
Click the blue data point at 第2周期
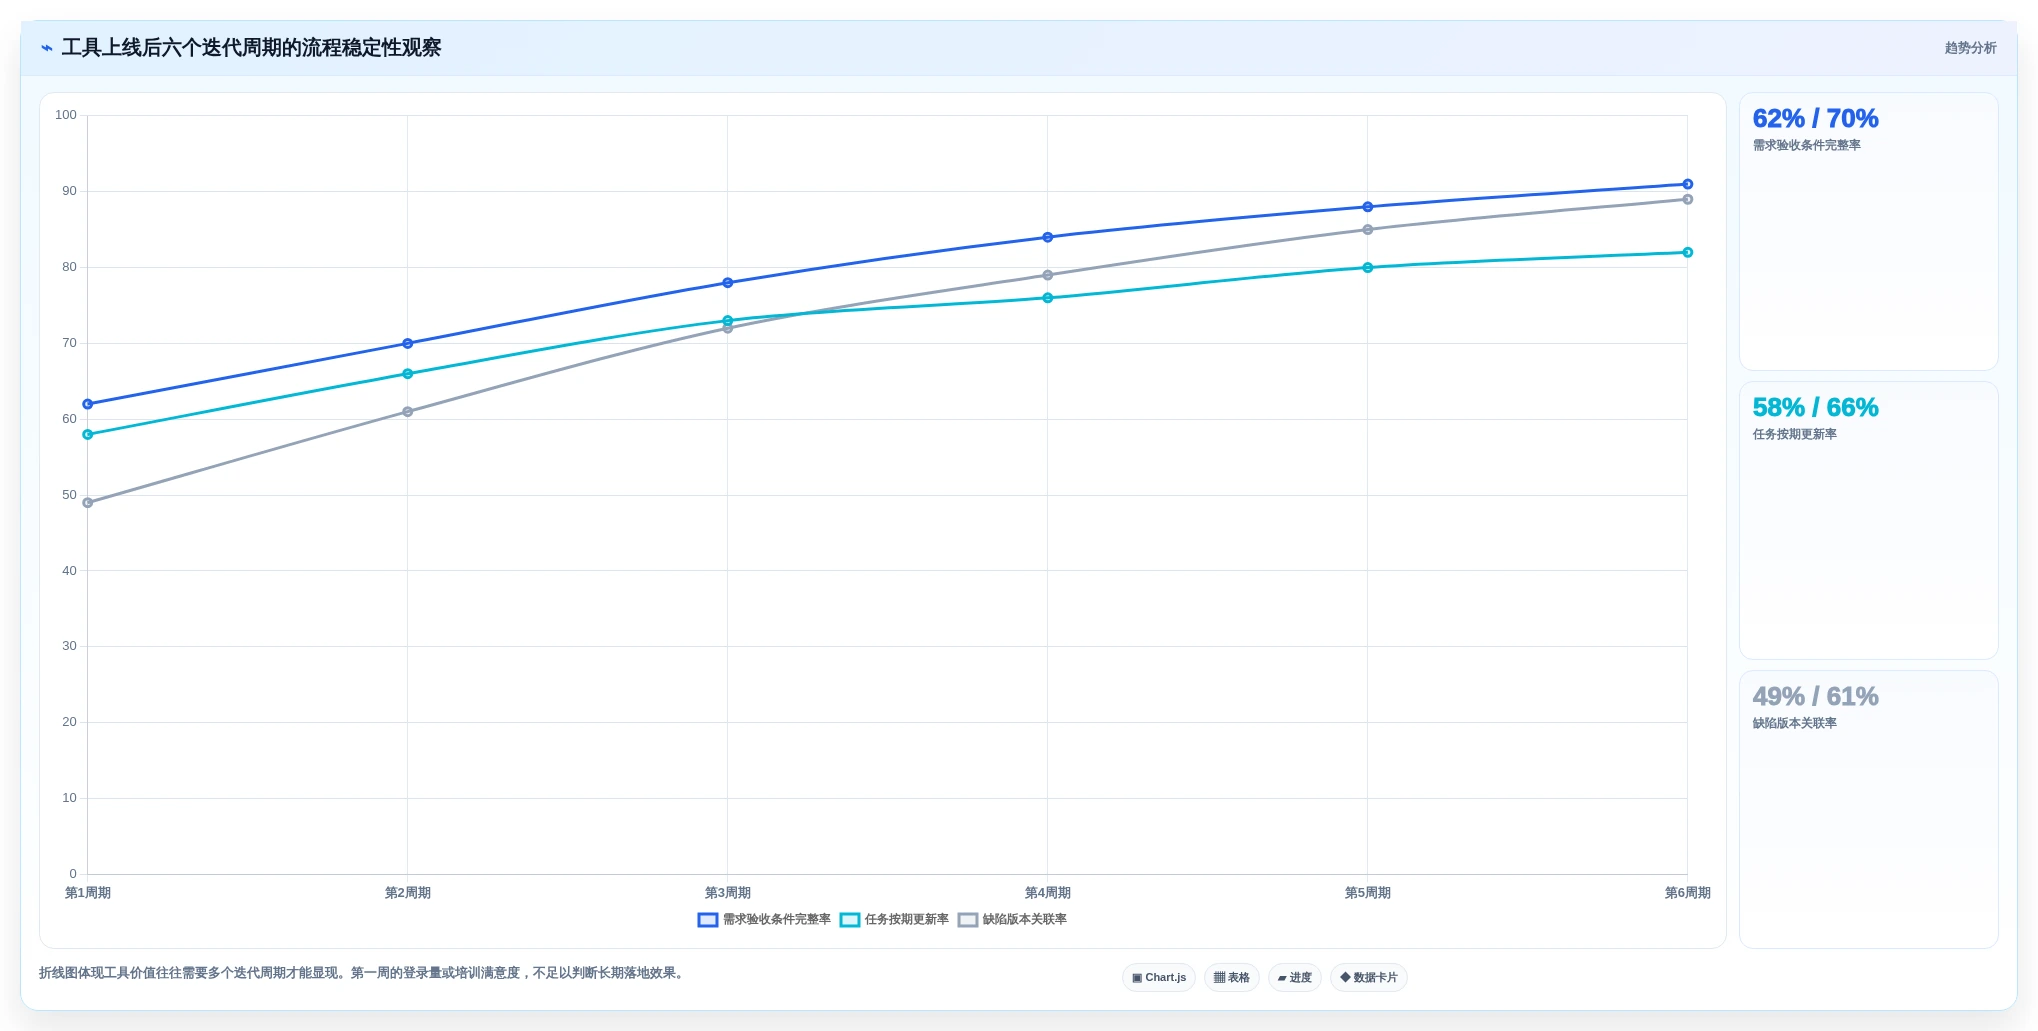pyautogui.click(x=408, y=344)
